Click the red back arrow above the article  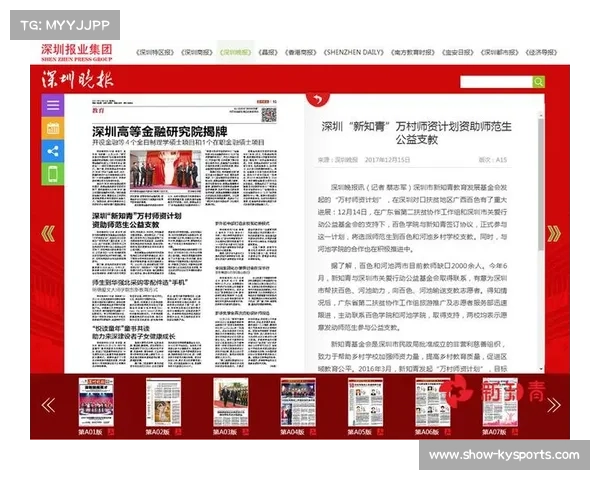[x=318, y=100]
